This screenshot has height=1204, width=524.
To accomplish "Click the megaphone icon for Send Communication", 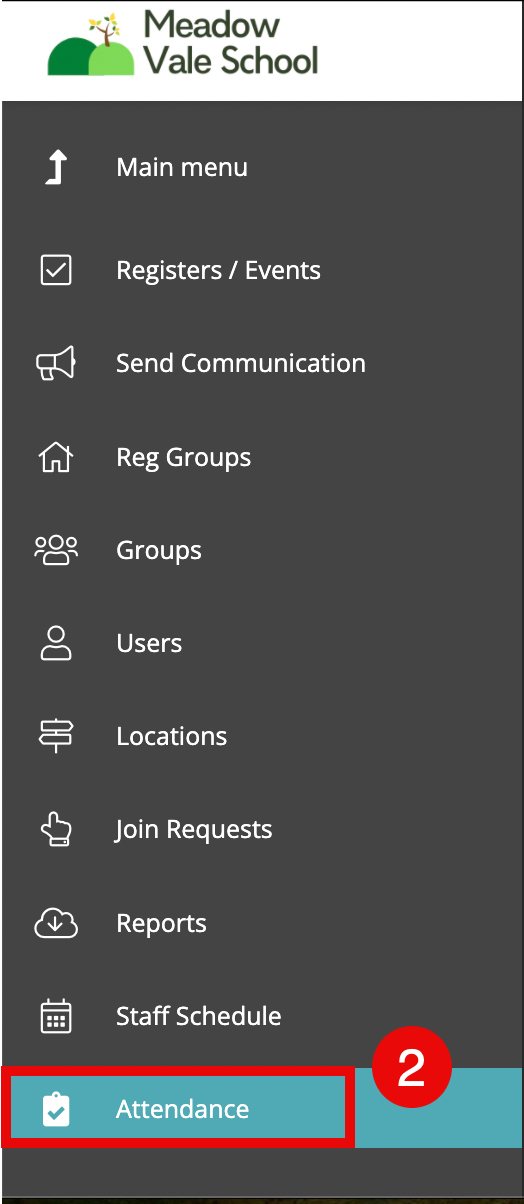I will (x=56, y=363).
